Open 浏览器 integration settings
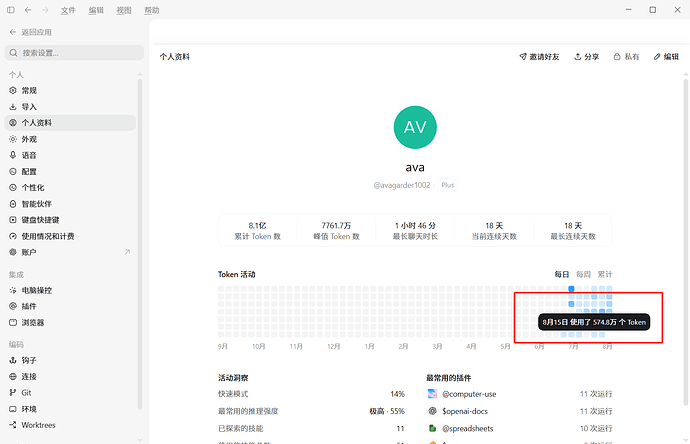690x444 pixels. coord(70,323)
